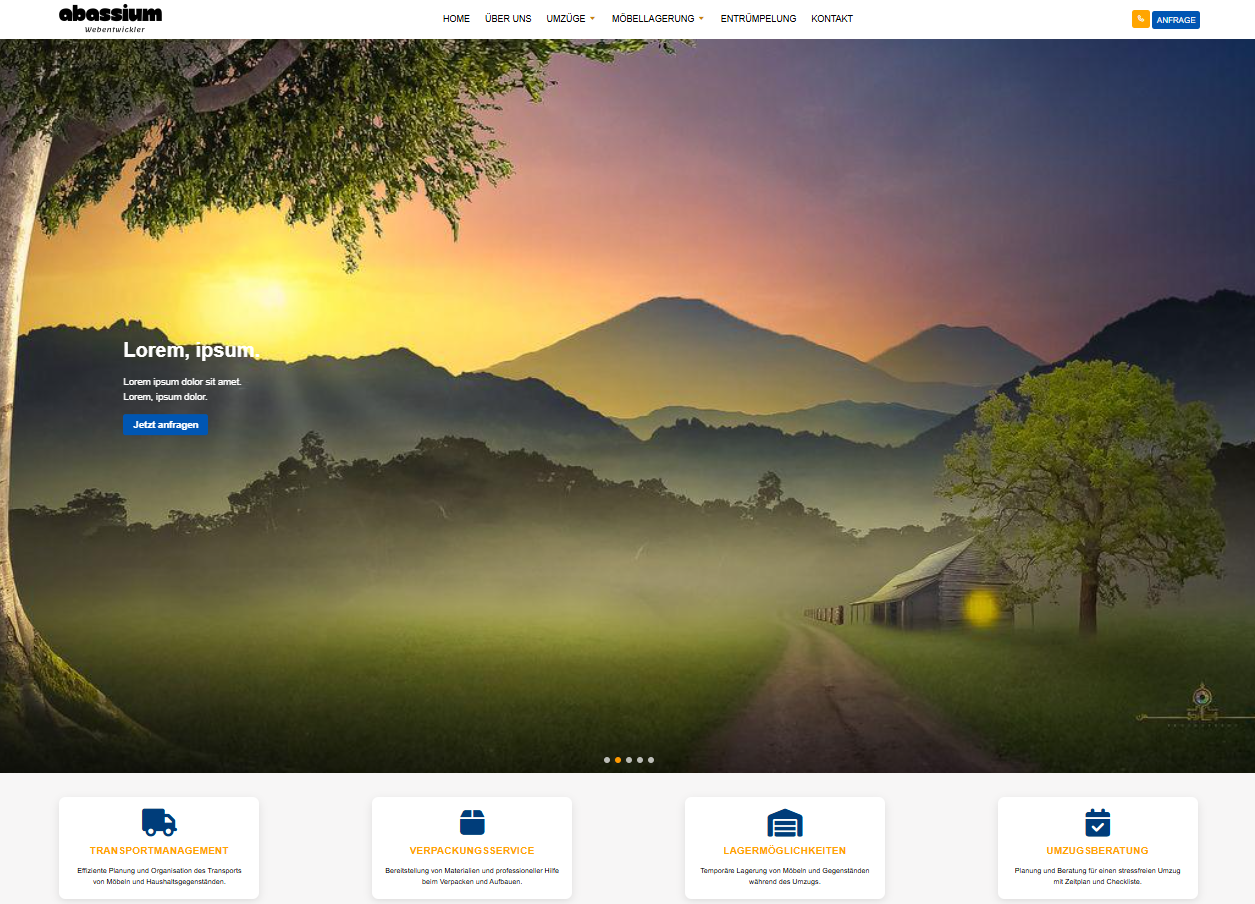Screen dimensions: 1255x904
Task: Navigate to Entrümpelung page
Action: pos(758,19)
